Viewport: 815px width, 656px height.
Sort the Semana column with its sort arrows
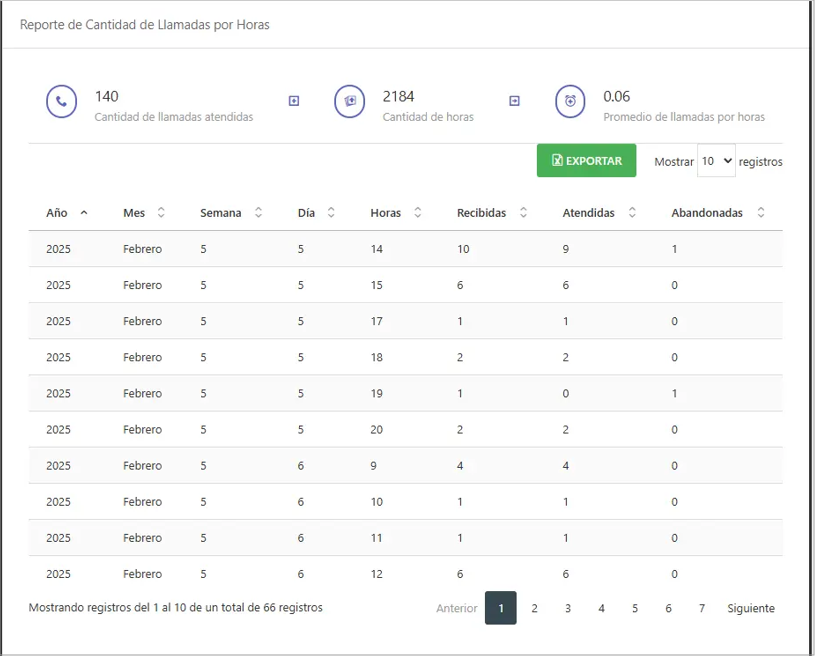[257, 212]
